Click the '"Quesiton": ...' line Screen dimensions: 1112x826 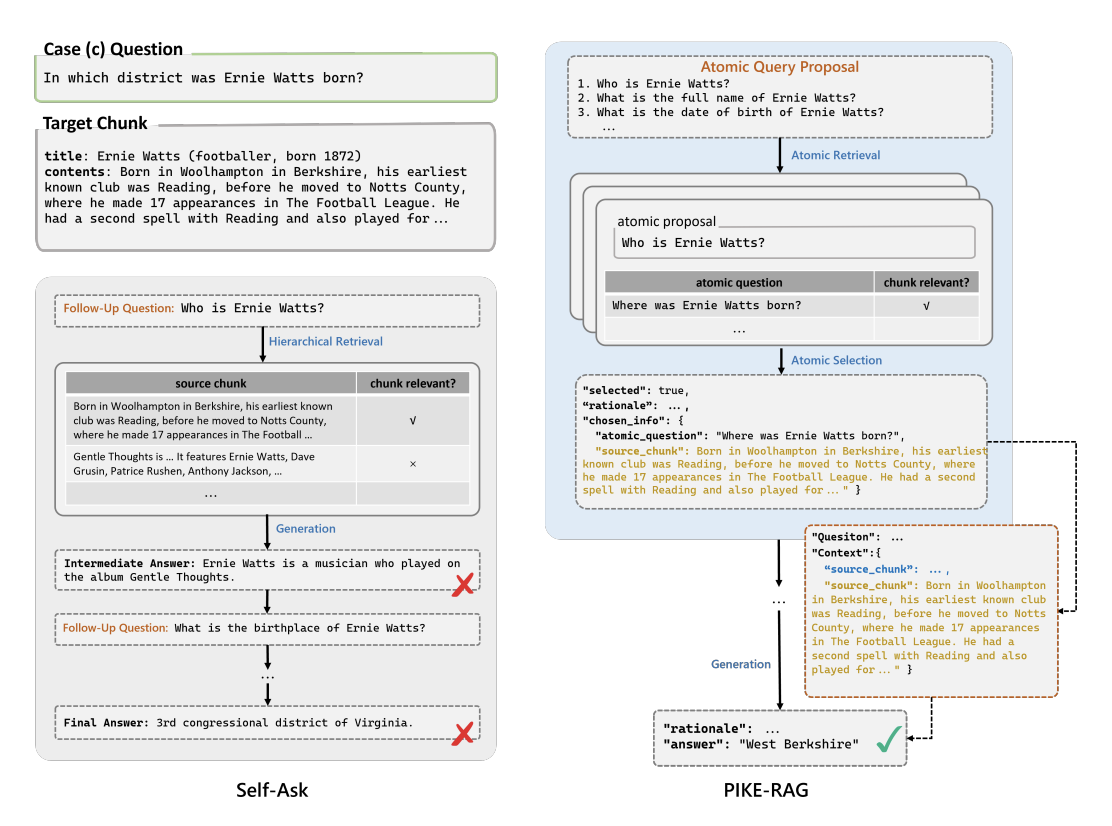point(857,537)
